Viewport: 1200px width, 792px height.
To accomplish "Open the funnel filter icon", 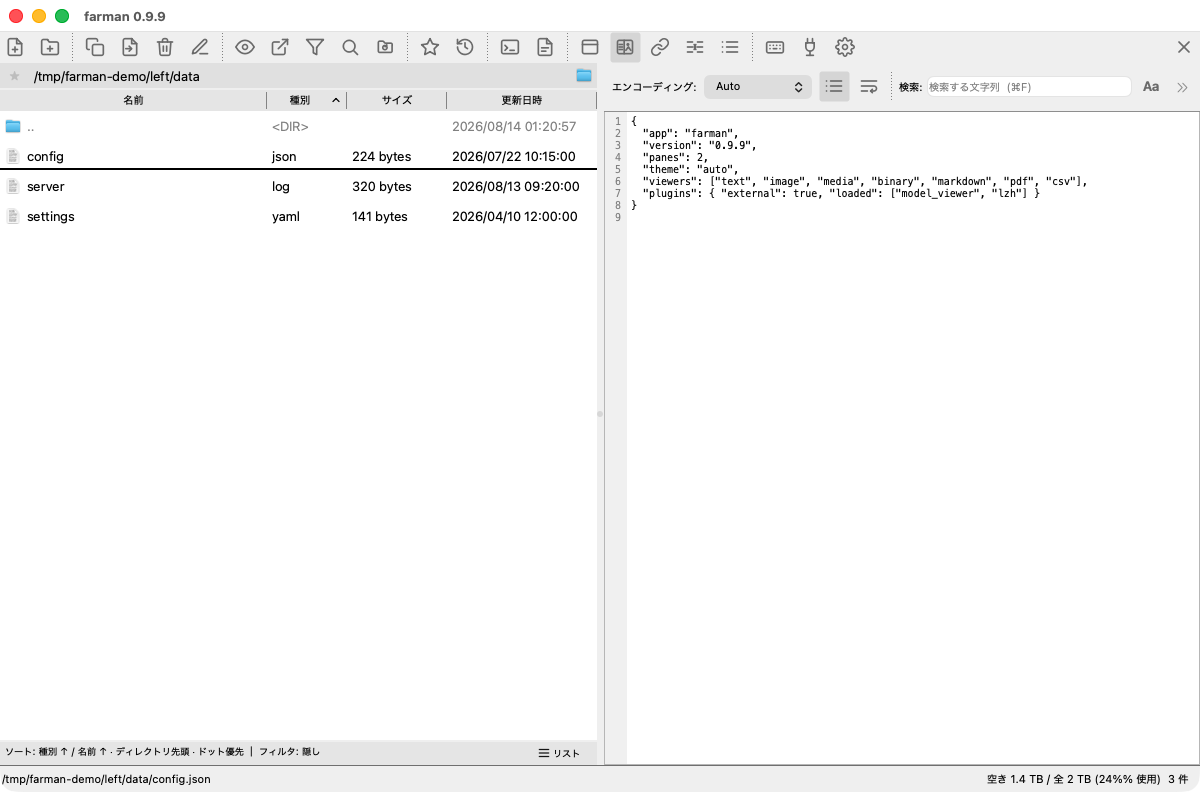I will click(315, 47).
